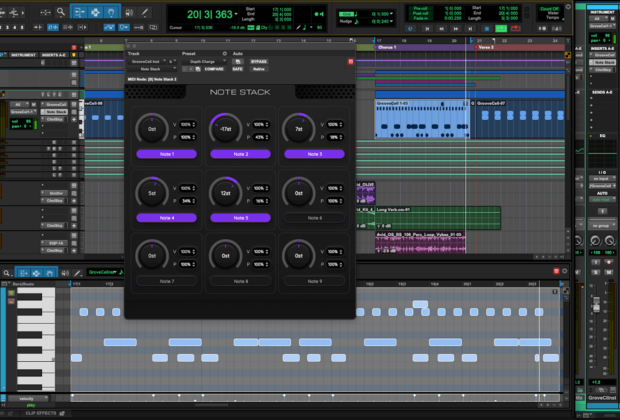Click the green Play transport button
Viewport: 620px width, 420px height.
point(501,28)
